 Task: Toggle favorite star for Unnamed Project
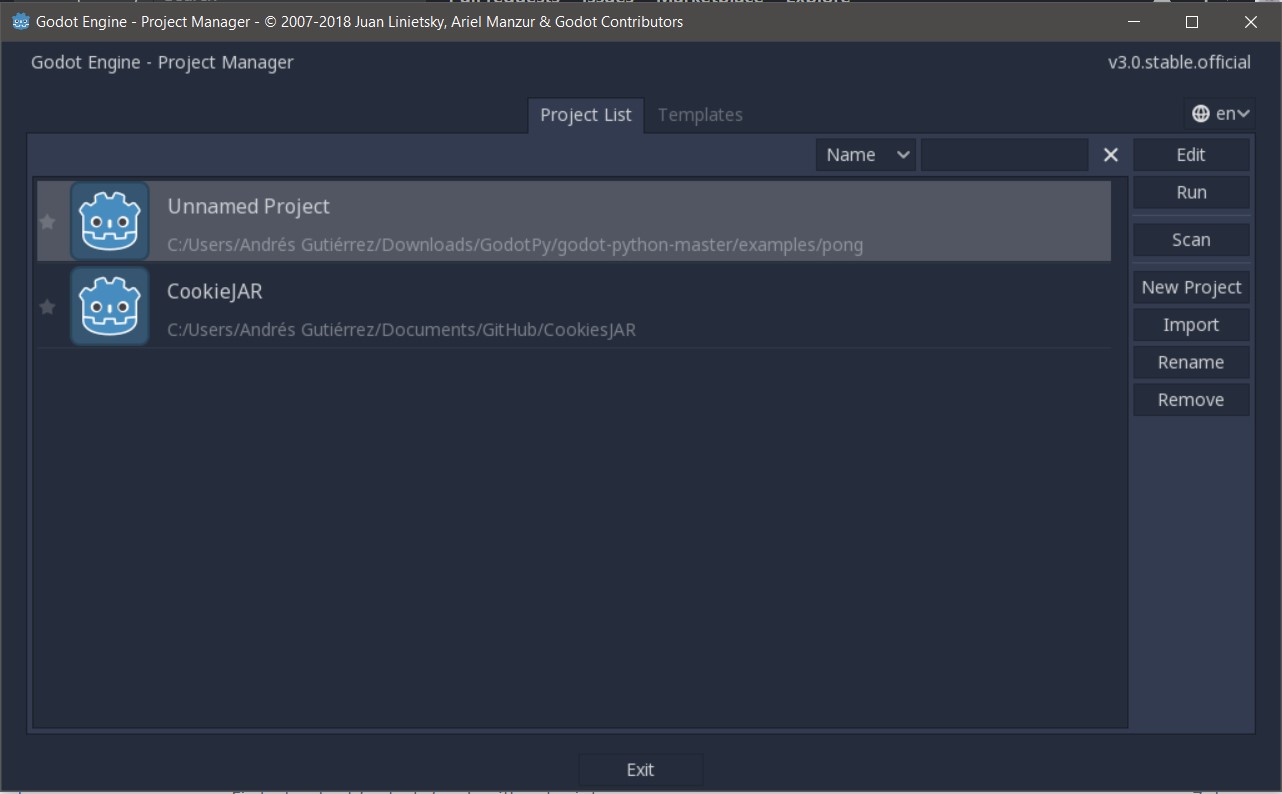tap(47, 222)
